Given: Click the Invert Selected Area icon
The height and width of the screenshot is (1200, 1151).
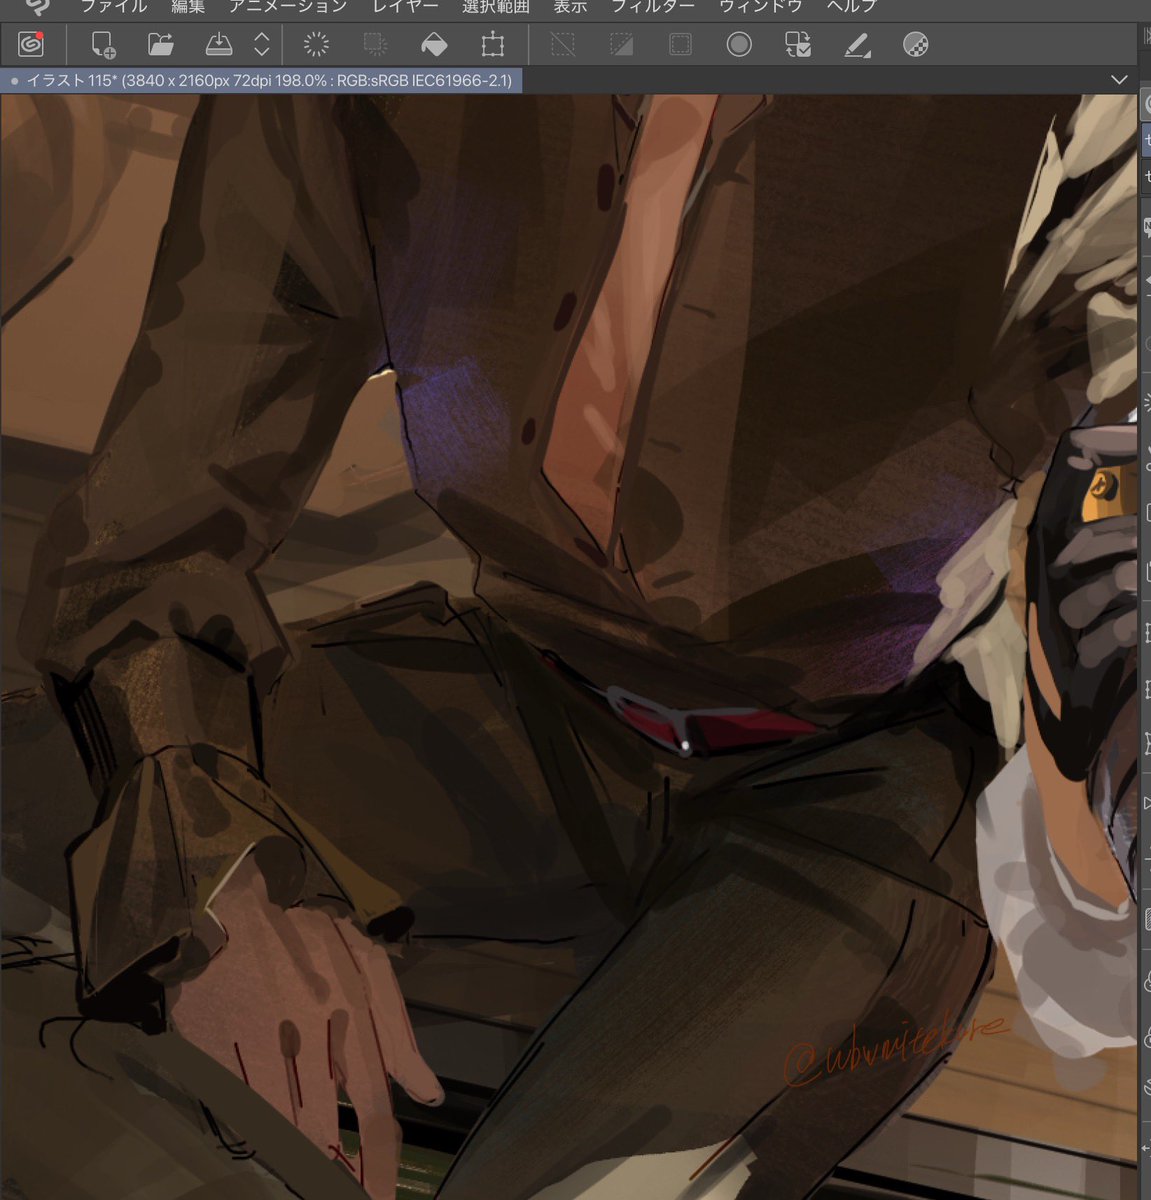Looking at the screenshot, I should pyautogui.click(x=622, y=44).
